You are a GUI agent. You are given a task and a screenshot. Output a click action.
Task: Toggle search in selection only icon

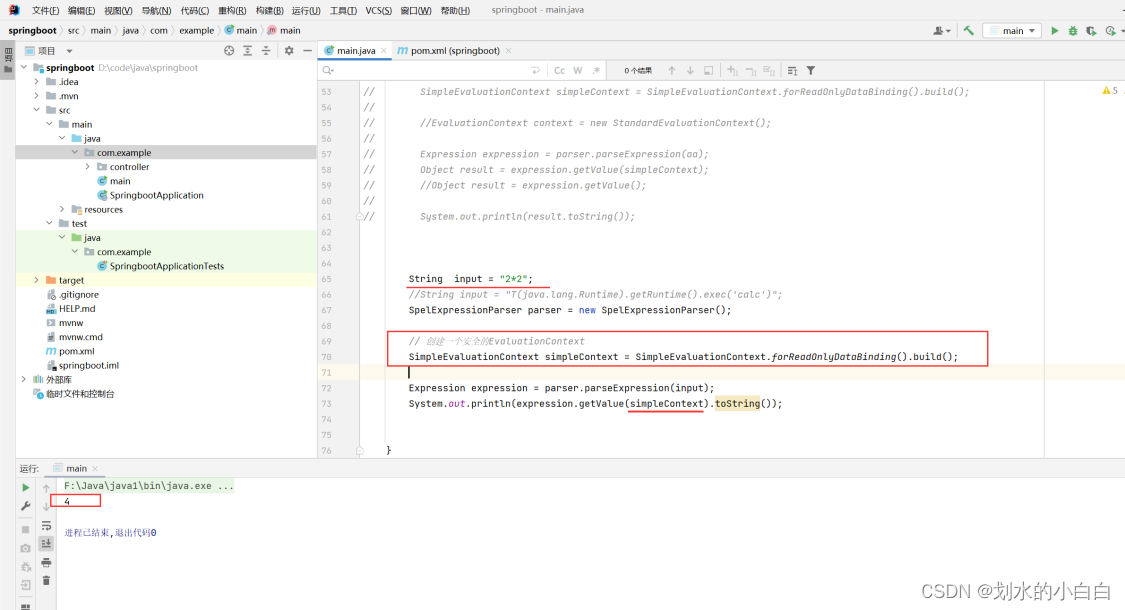point(709,70)
